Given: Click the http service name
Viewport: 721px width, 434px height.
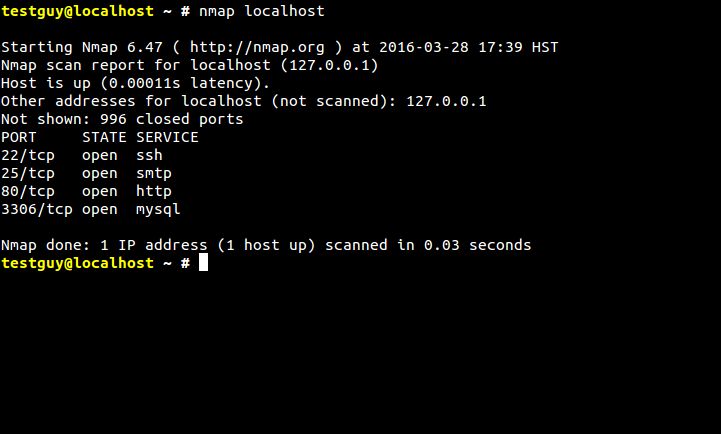Looking at the screenshot, I should [x=154, y=191].
